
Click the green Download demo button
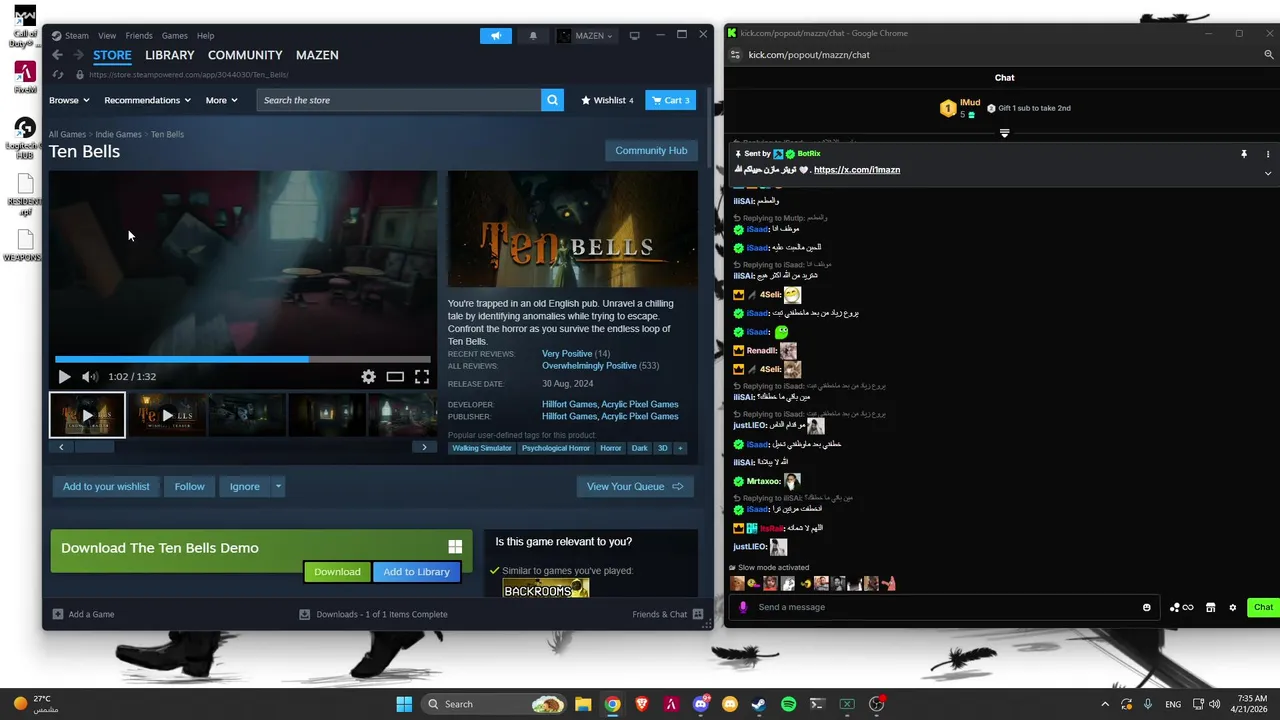coord(337,572)
